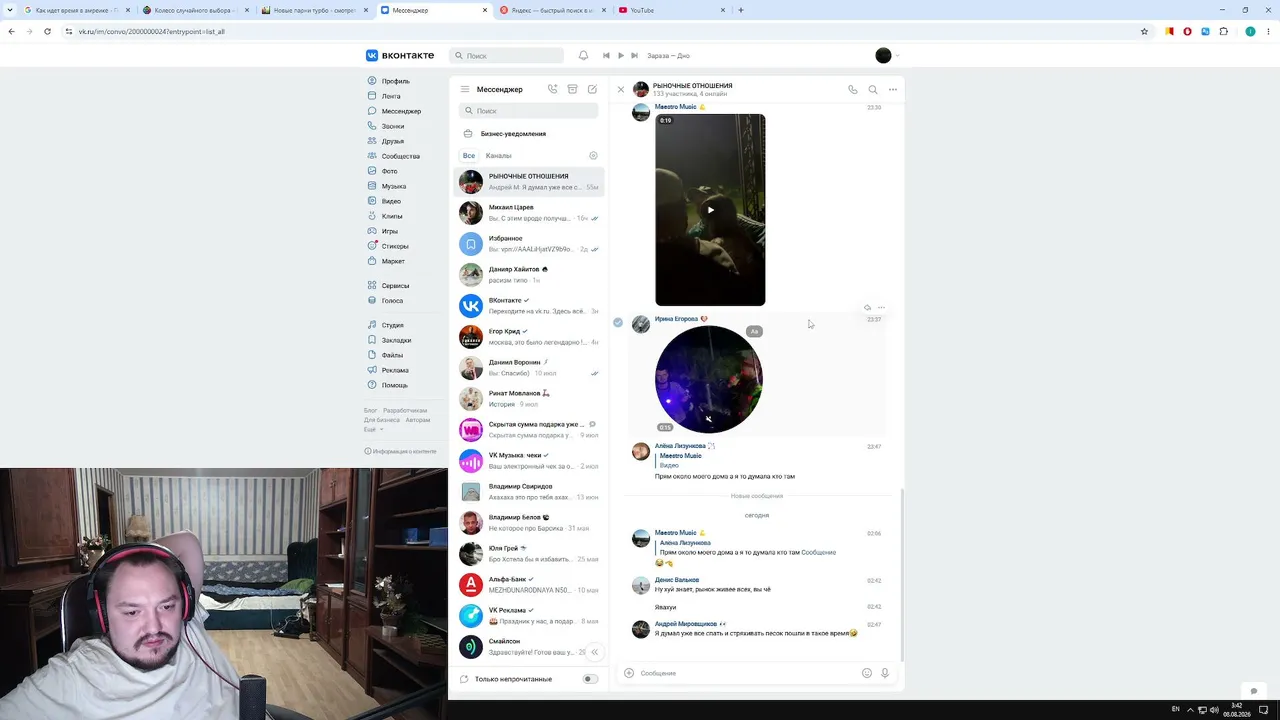The image size is (1280, 720).
Task: Compose a new message with pencil icon
Action: (592, 89)
